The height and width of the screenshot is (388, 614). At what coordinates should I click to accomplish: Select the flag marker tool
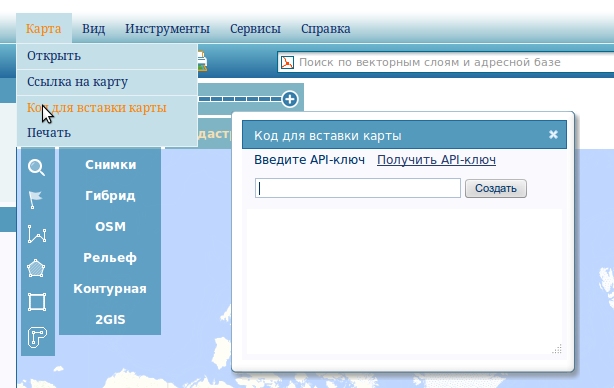point(35,200)
